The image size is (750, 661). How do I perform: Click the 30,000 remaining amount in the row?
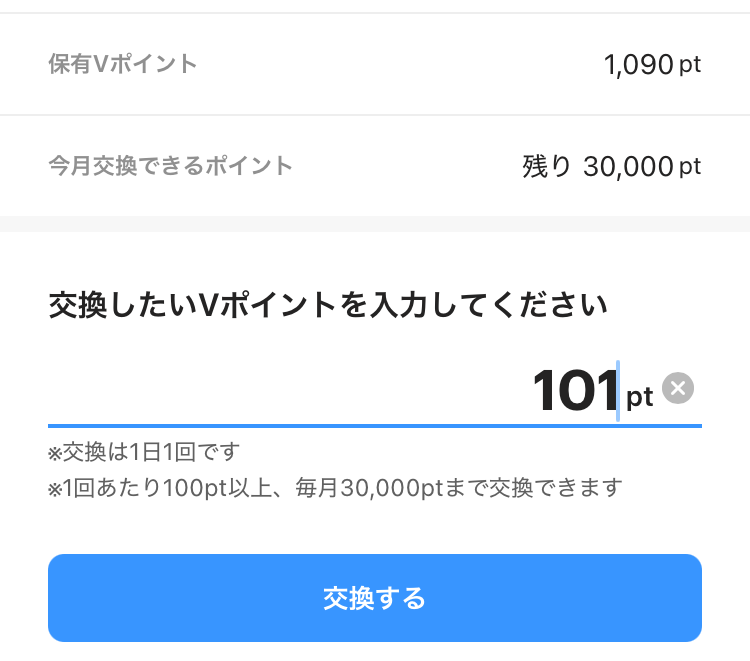pyautogui.click(x=627, y=166)
